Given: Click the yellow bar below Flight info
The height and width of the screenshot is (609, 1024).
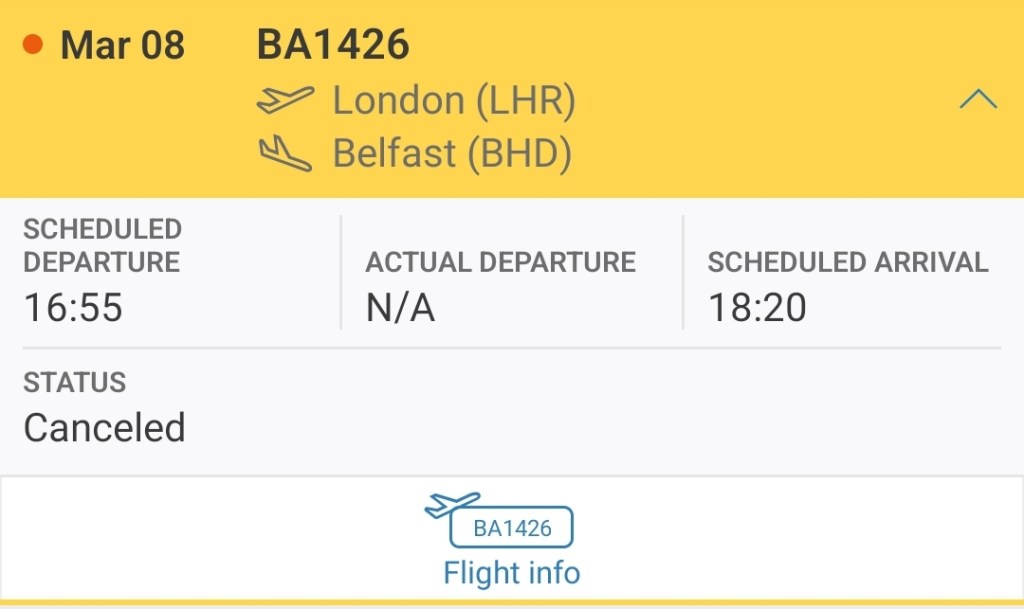Looking at the screenshot, I should pos(511,603).
